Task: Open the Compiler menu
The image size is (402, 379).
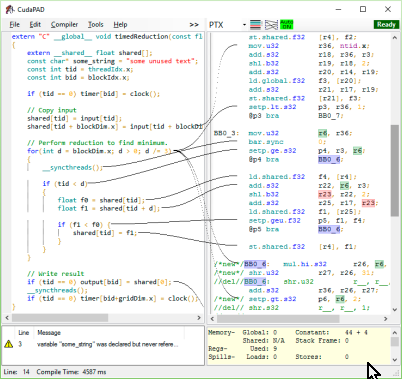Action: (x=64, y=24)
